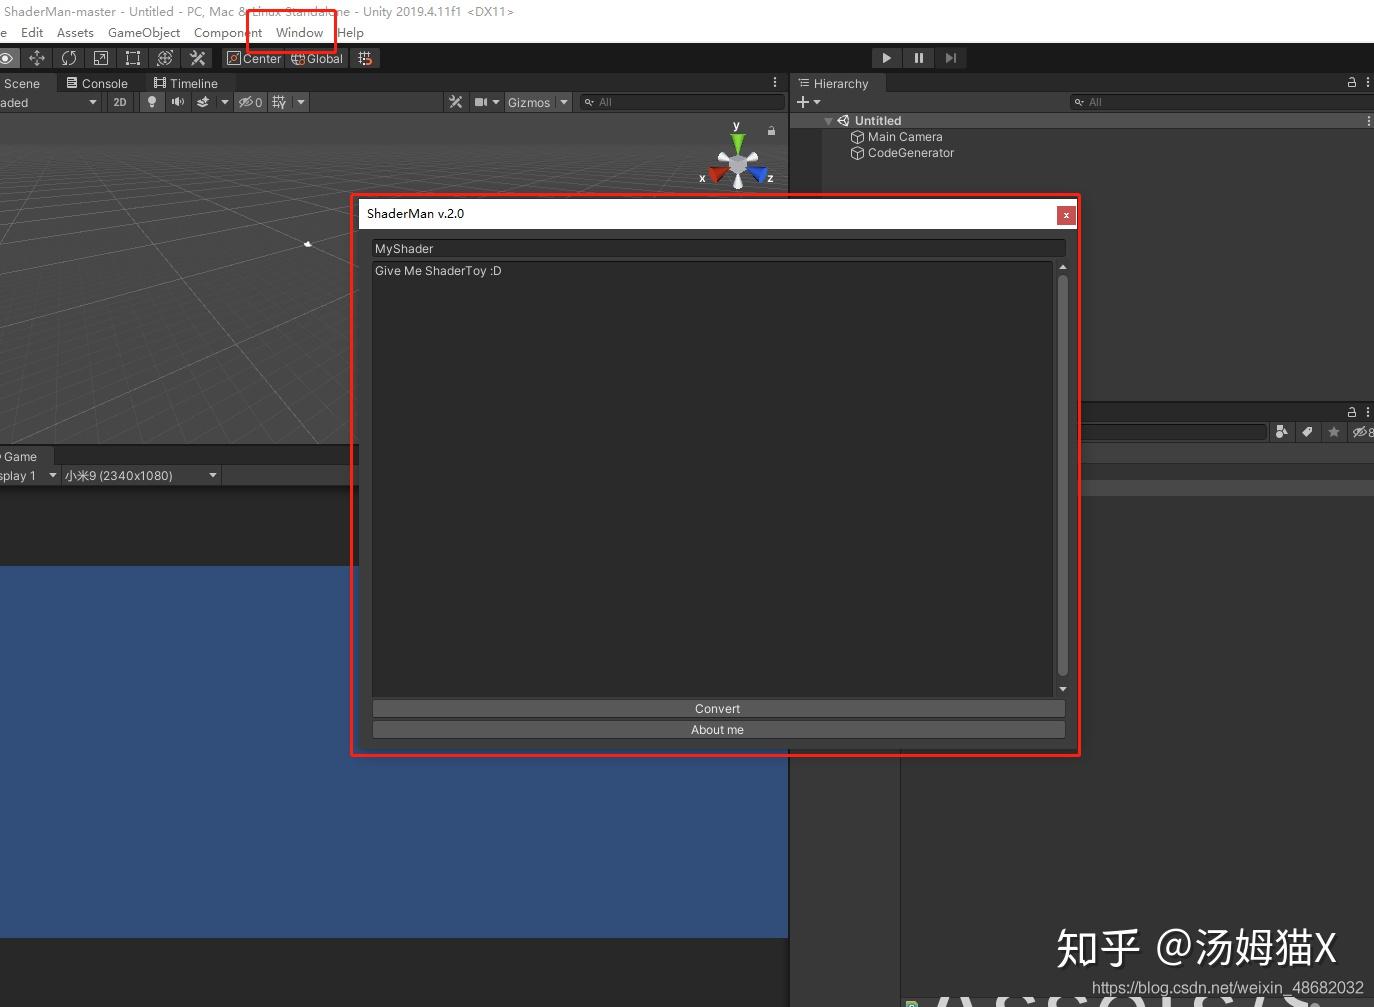Open the Available Custom Editor Tools
Image resolution: width=1374 pixels, height=1007 pixels.
point(197,58)
